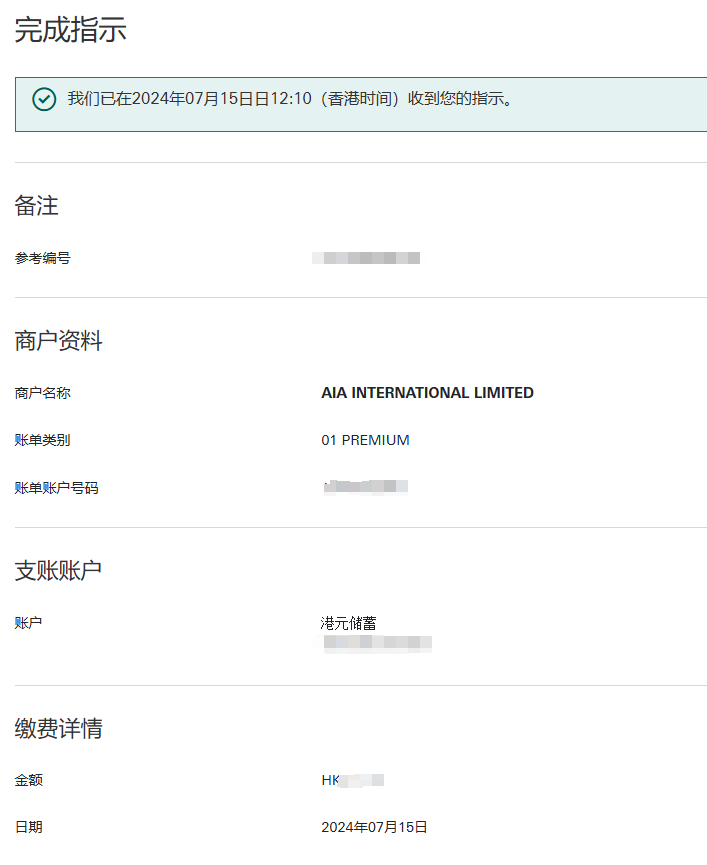Viewport: 707px width, 865px height.
Task: Select the blurred reference number value
Action: (x=366, y=258)
